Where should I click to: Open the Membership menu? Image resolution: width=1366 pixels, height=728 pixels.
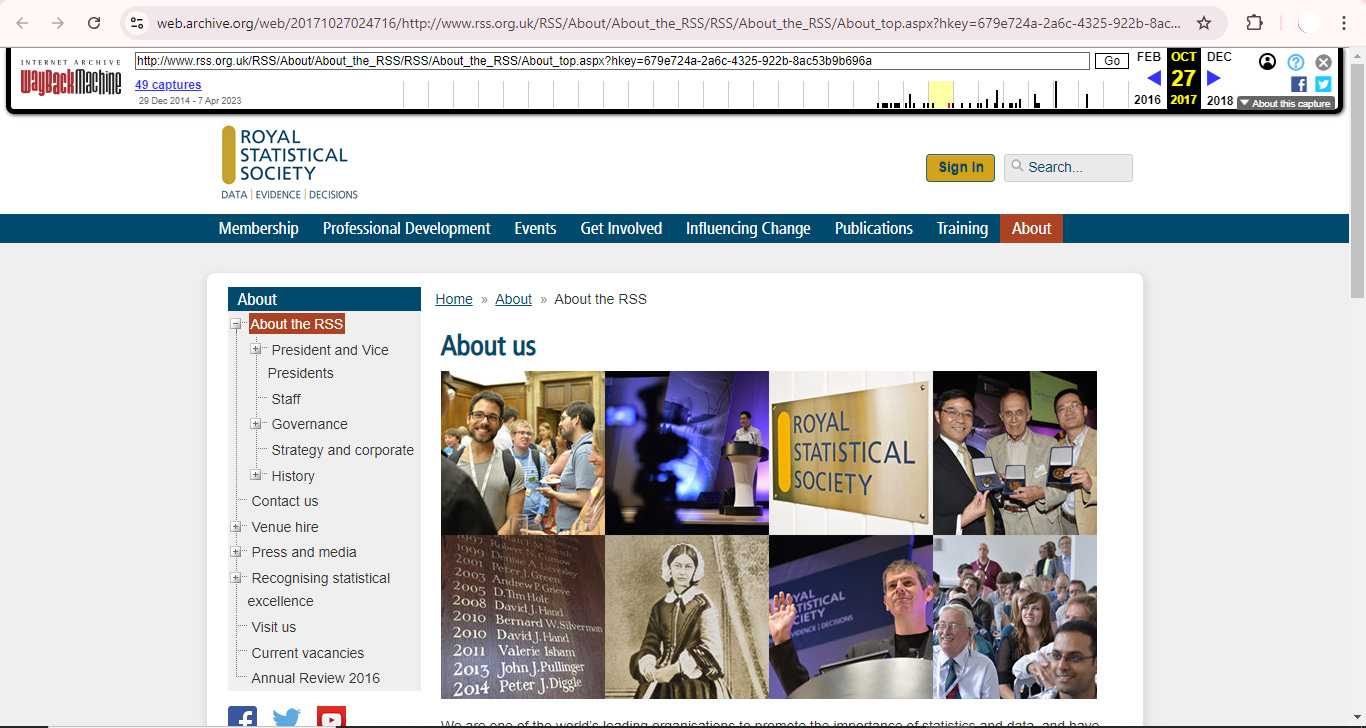click(x=259, y=228)
